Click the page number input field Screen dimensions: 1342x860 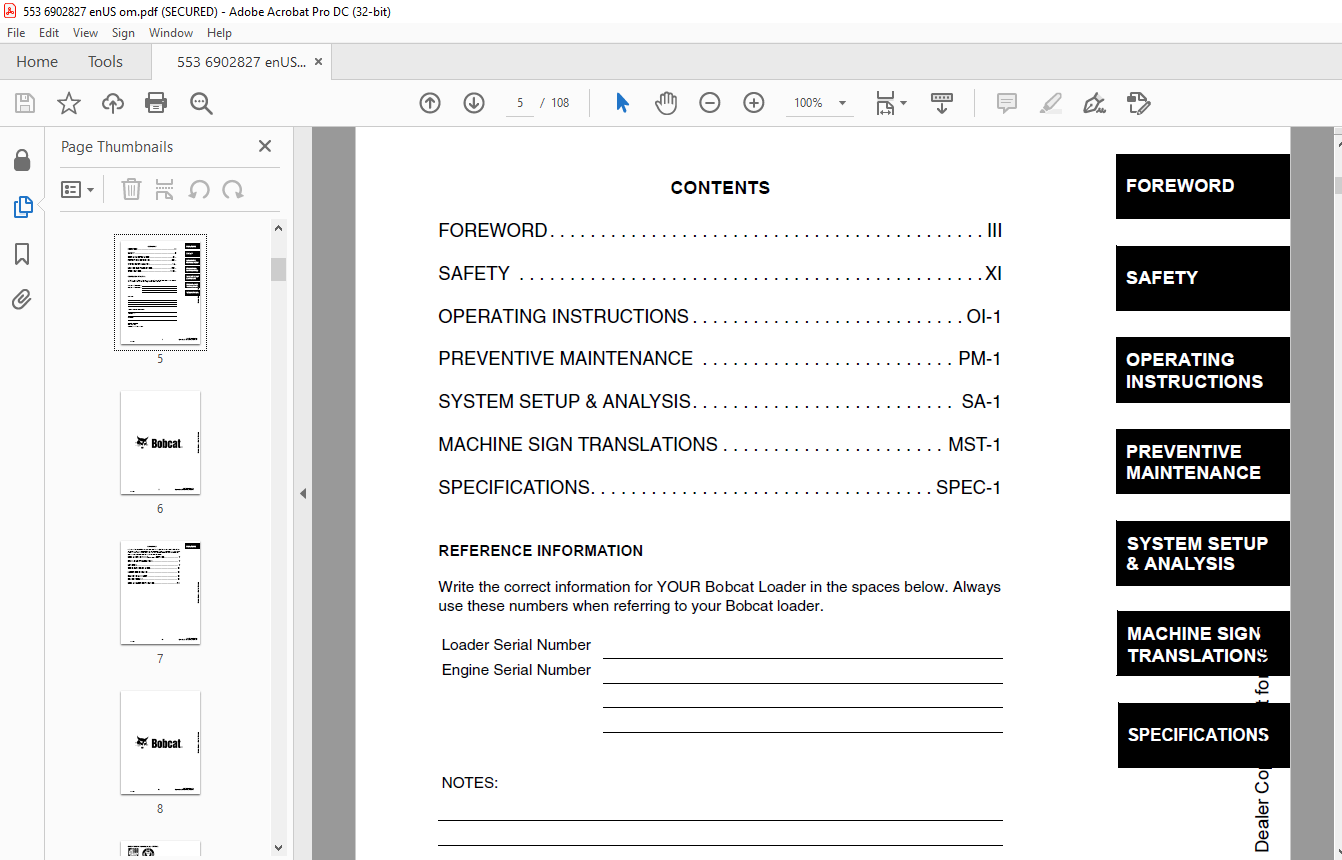click(520, 103)
